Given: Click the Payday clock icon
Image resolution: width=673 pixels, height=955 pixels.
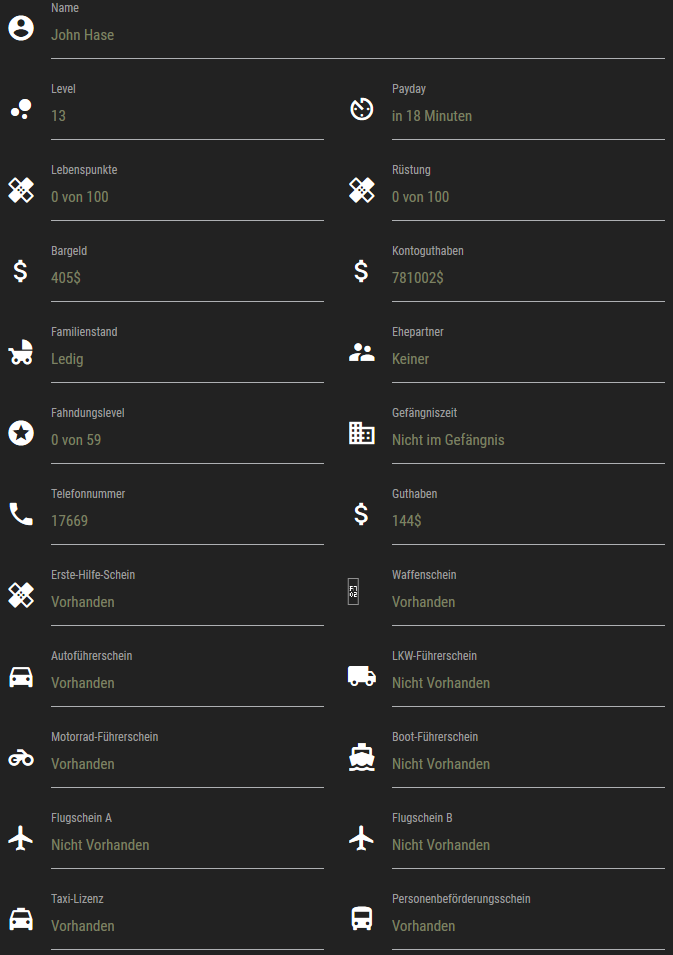Looking at the screenshot, I should click(x=361, y=109).
